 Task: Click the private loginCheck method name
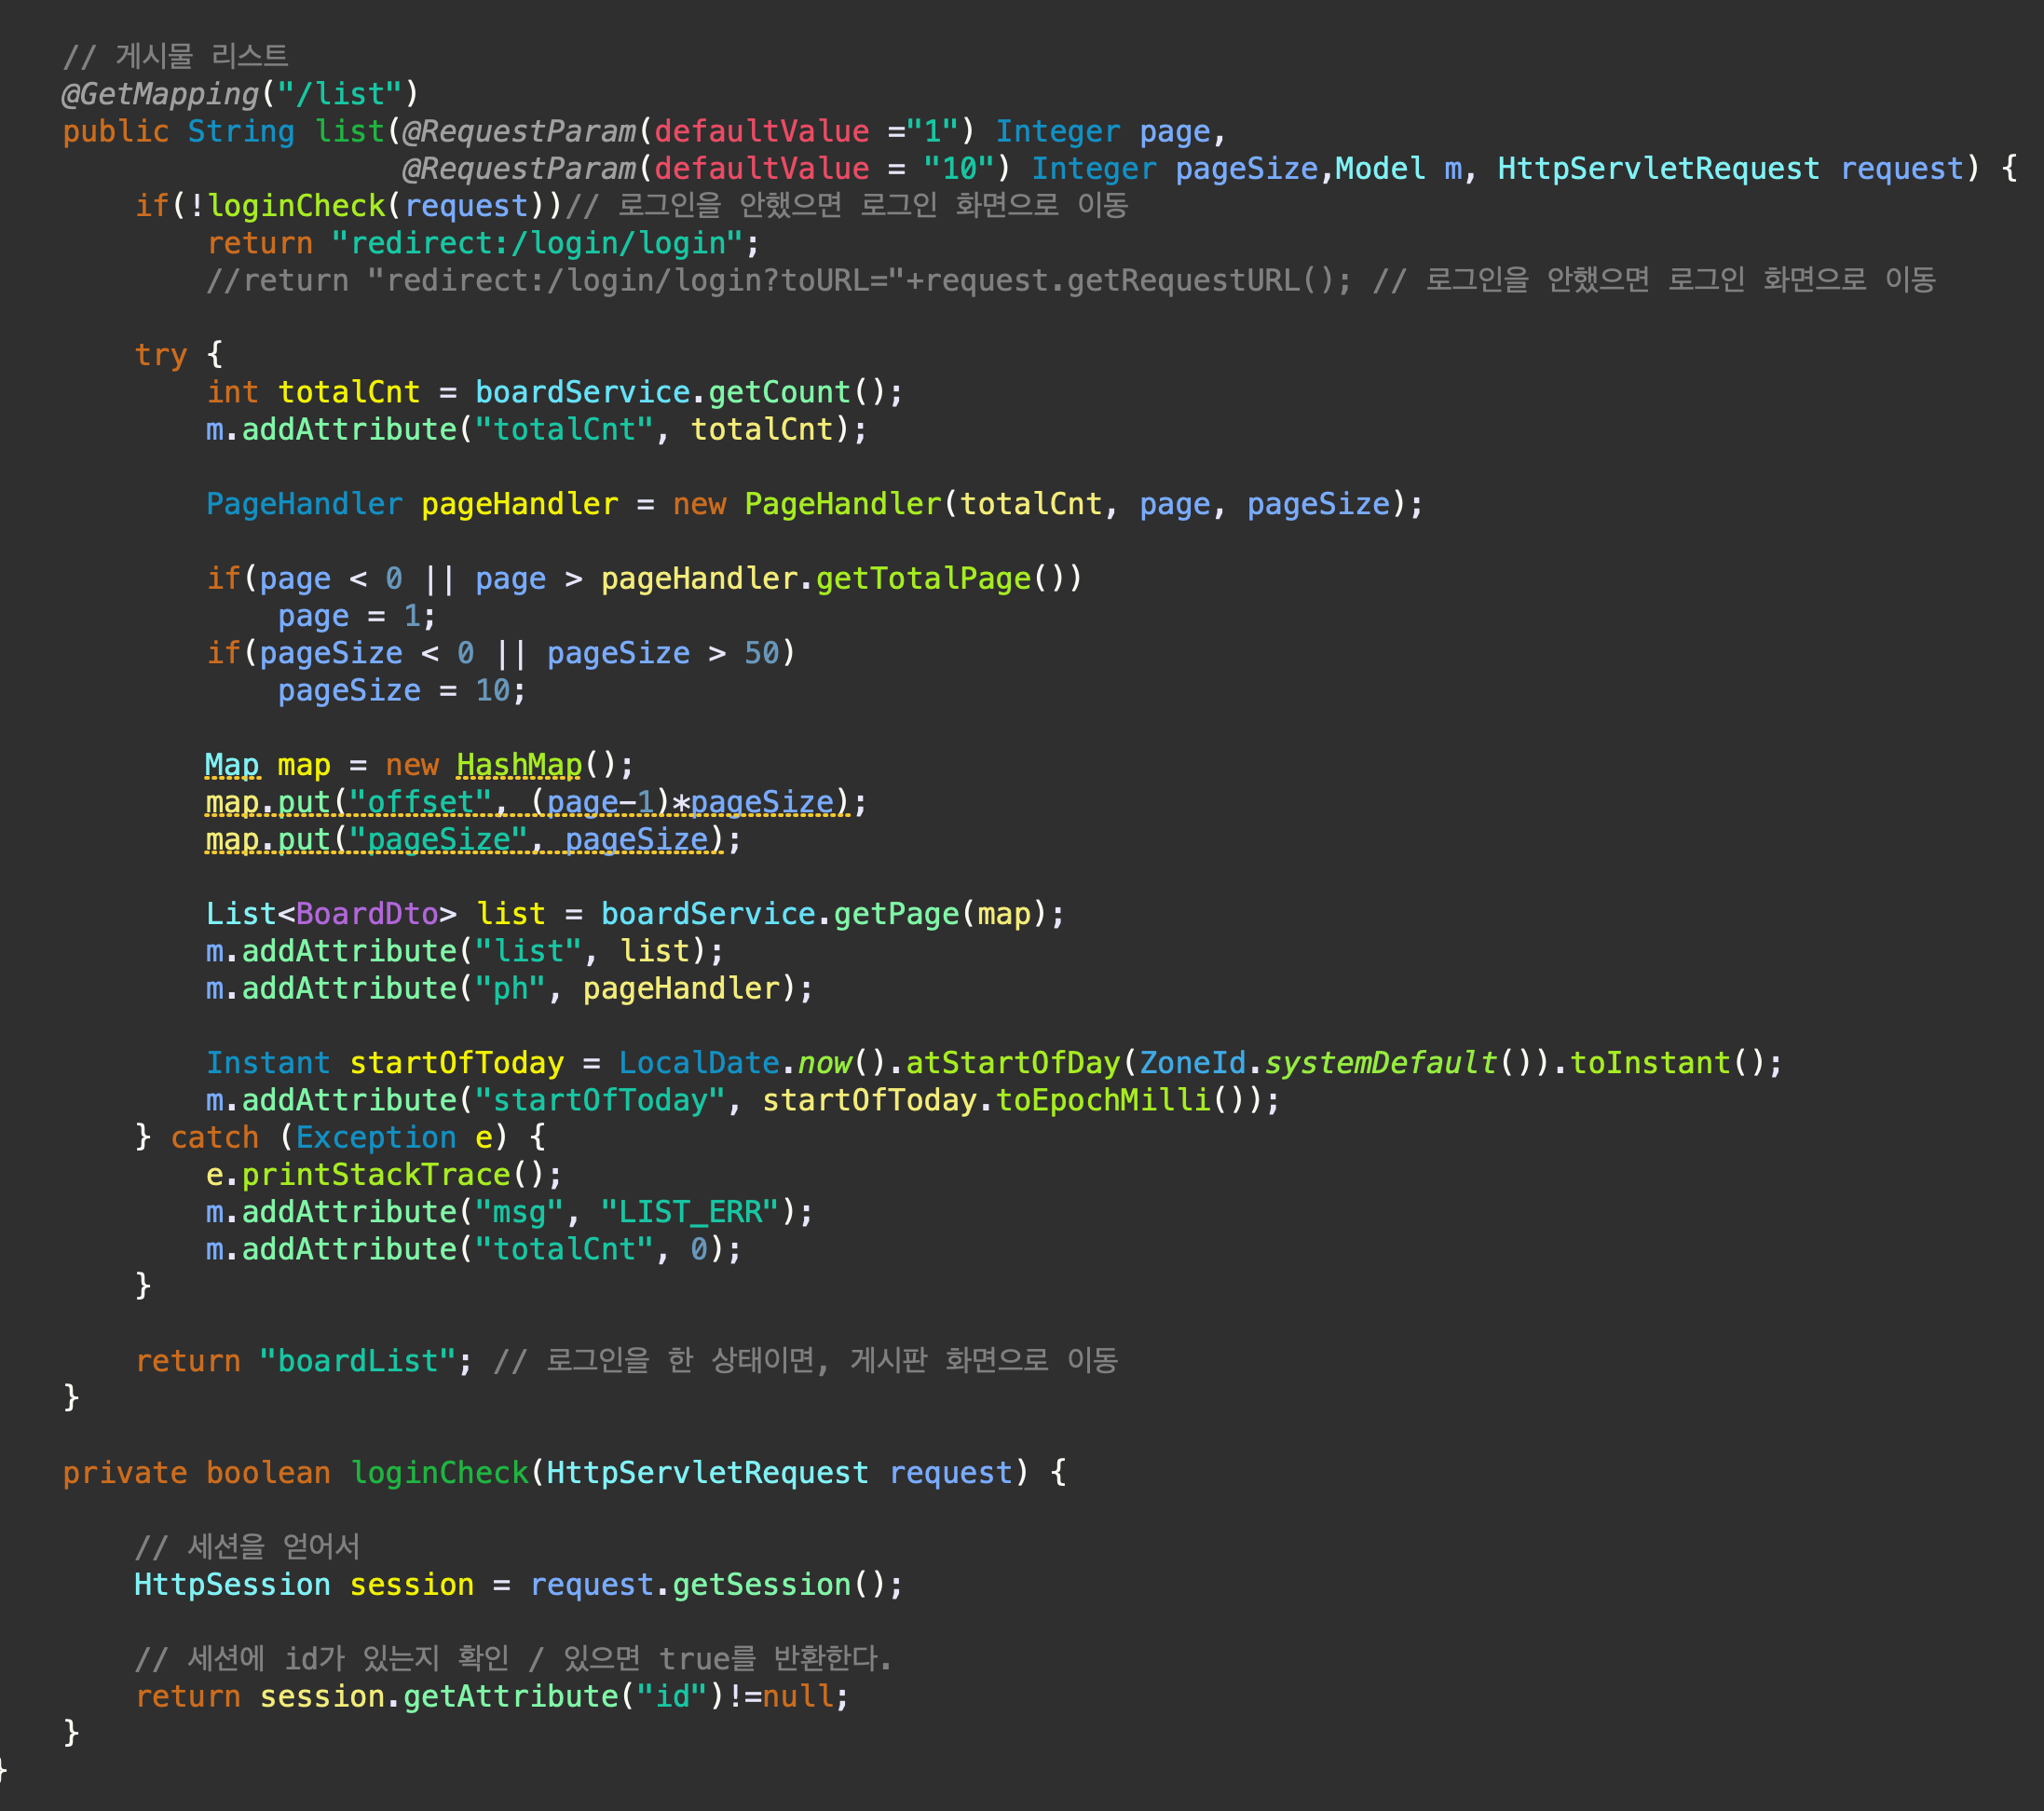439,1472
